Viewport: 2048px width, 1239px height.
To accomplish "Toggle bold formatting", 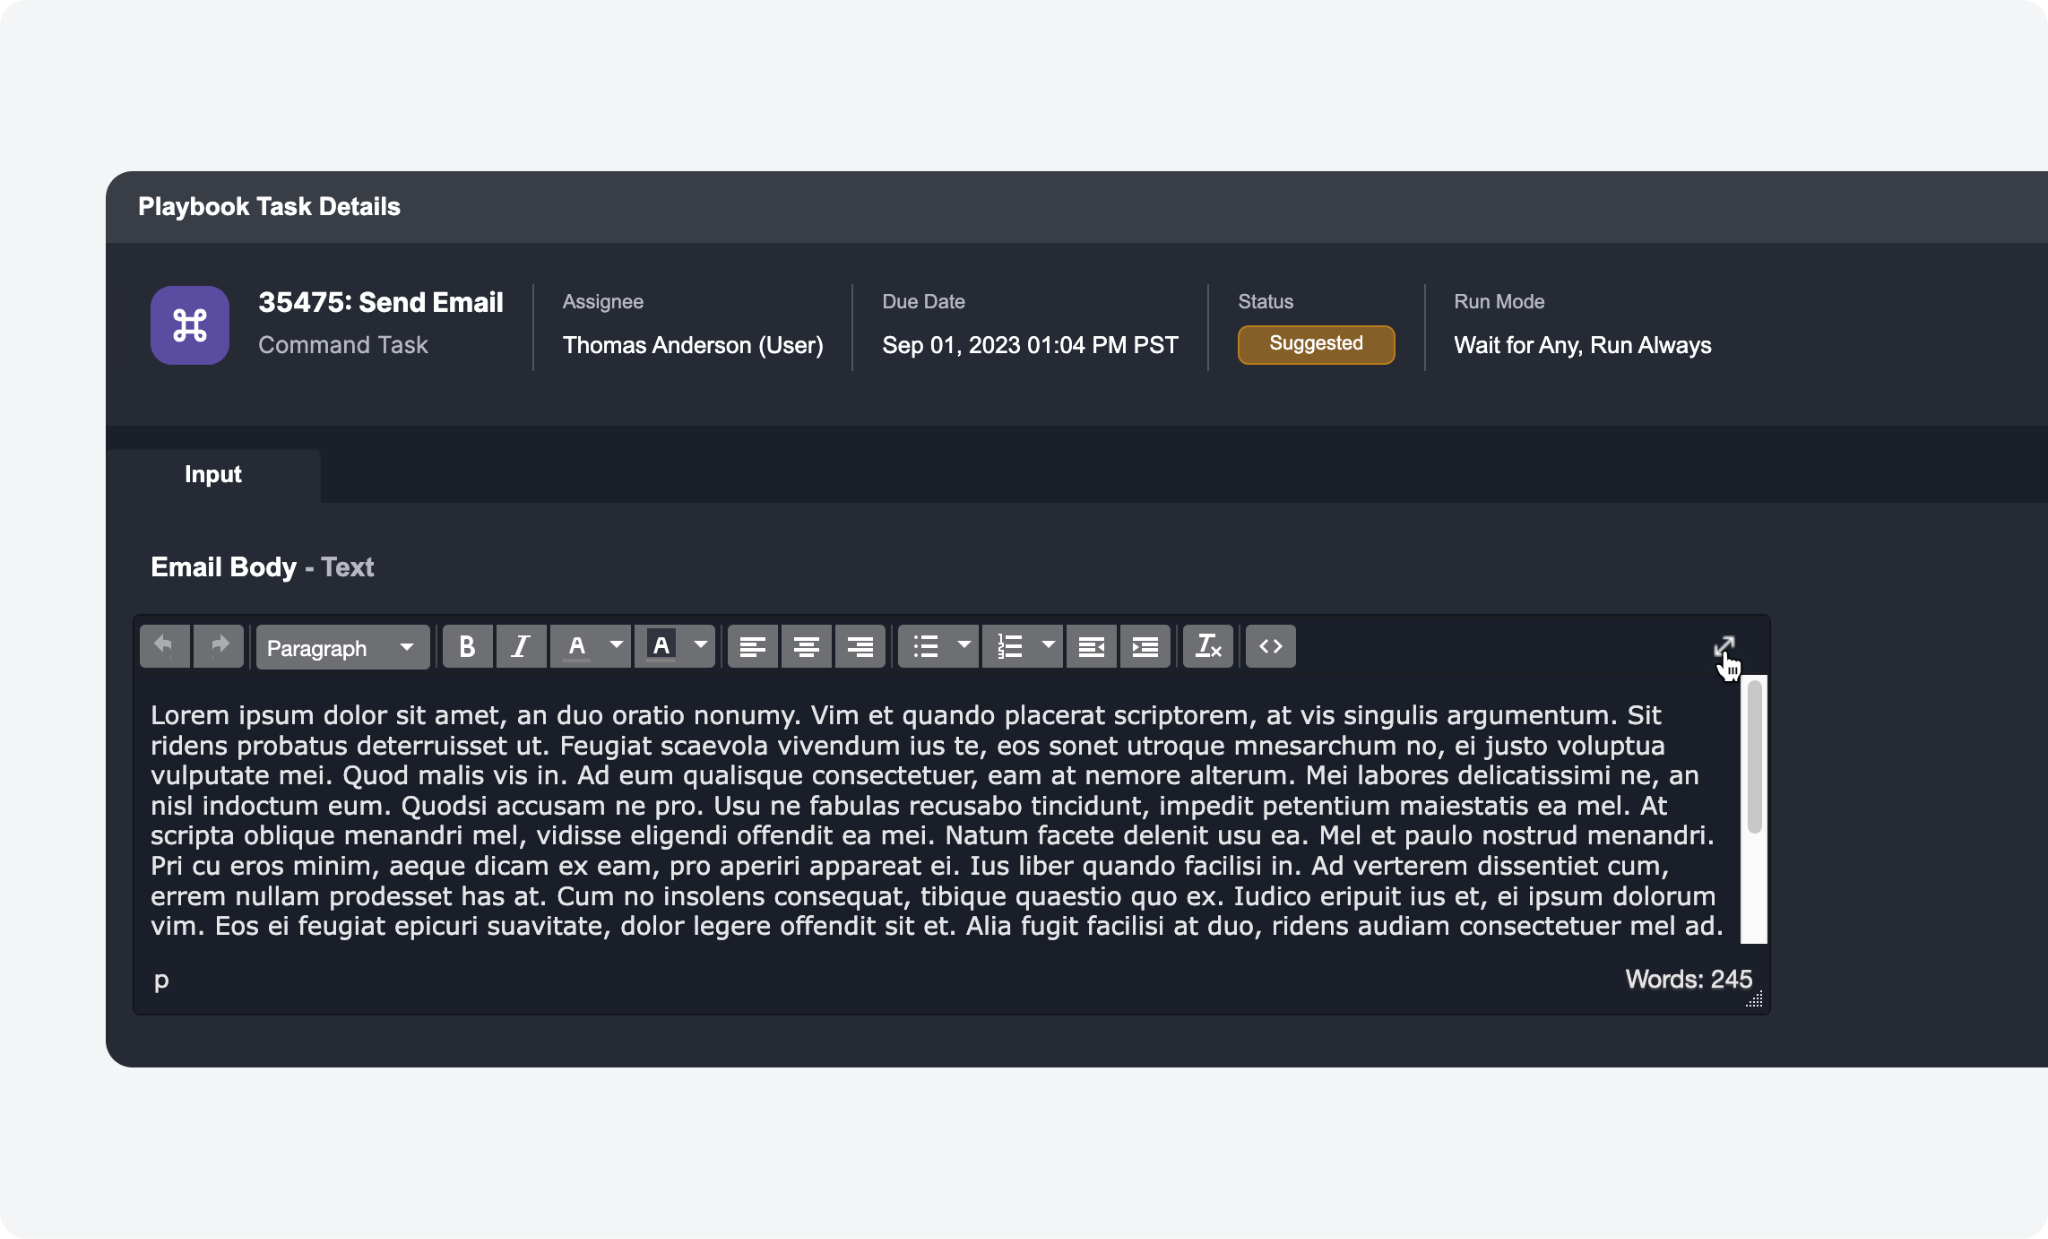I will coord(466,647).
